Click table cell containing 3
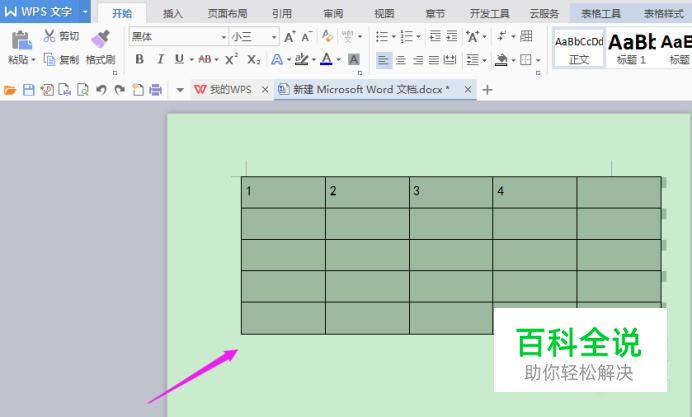The image size is (692, 417). [x=451, y=192]
